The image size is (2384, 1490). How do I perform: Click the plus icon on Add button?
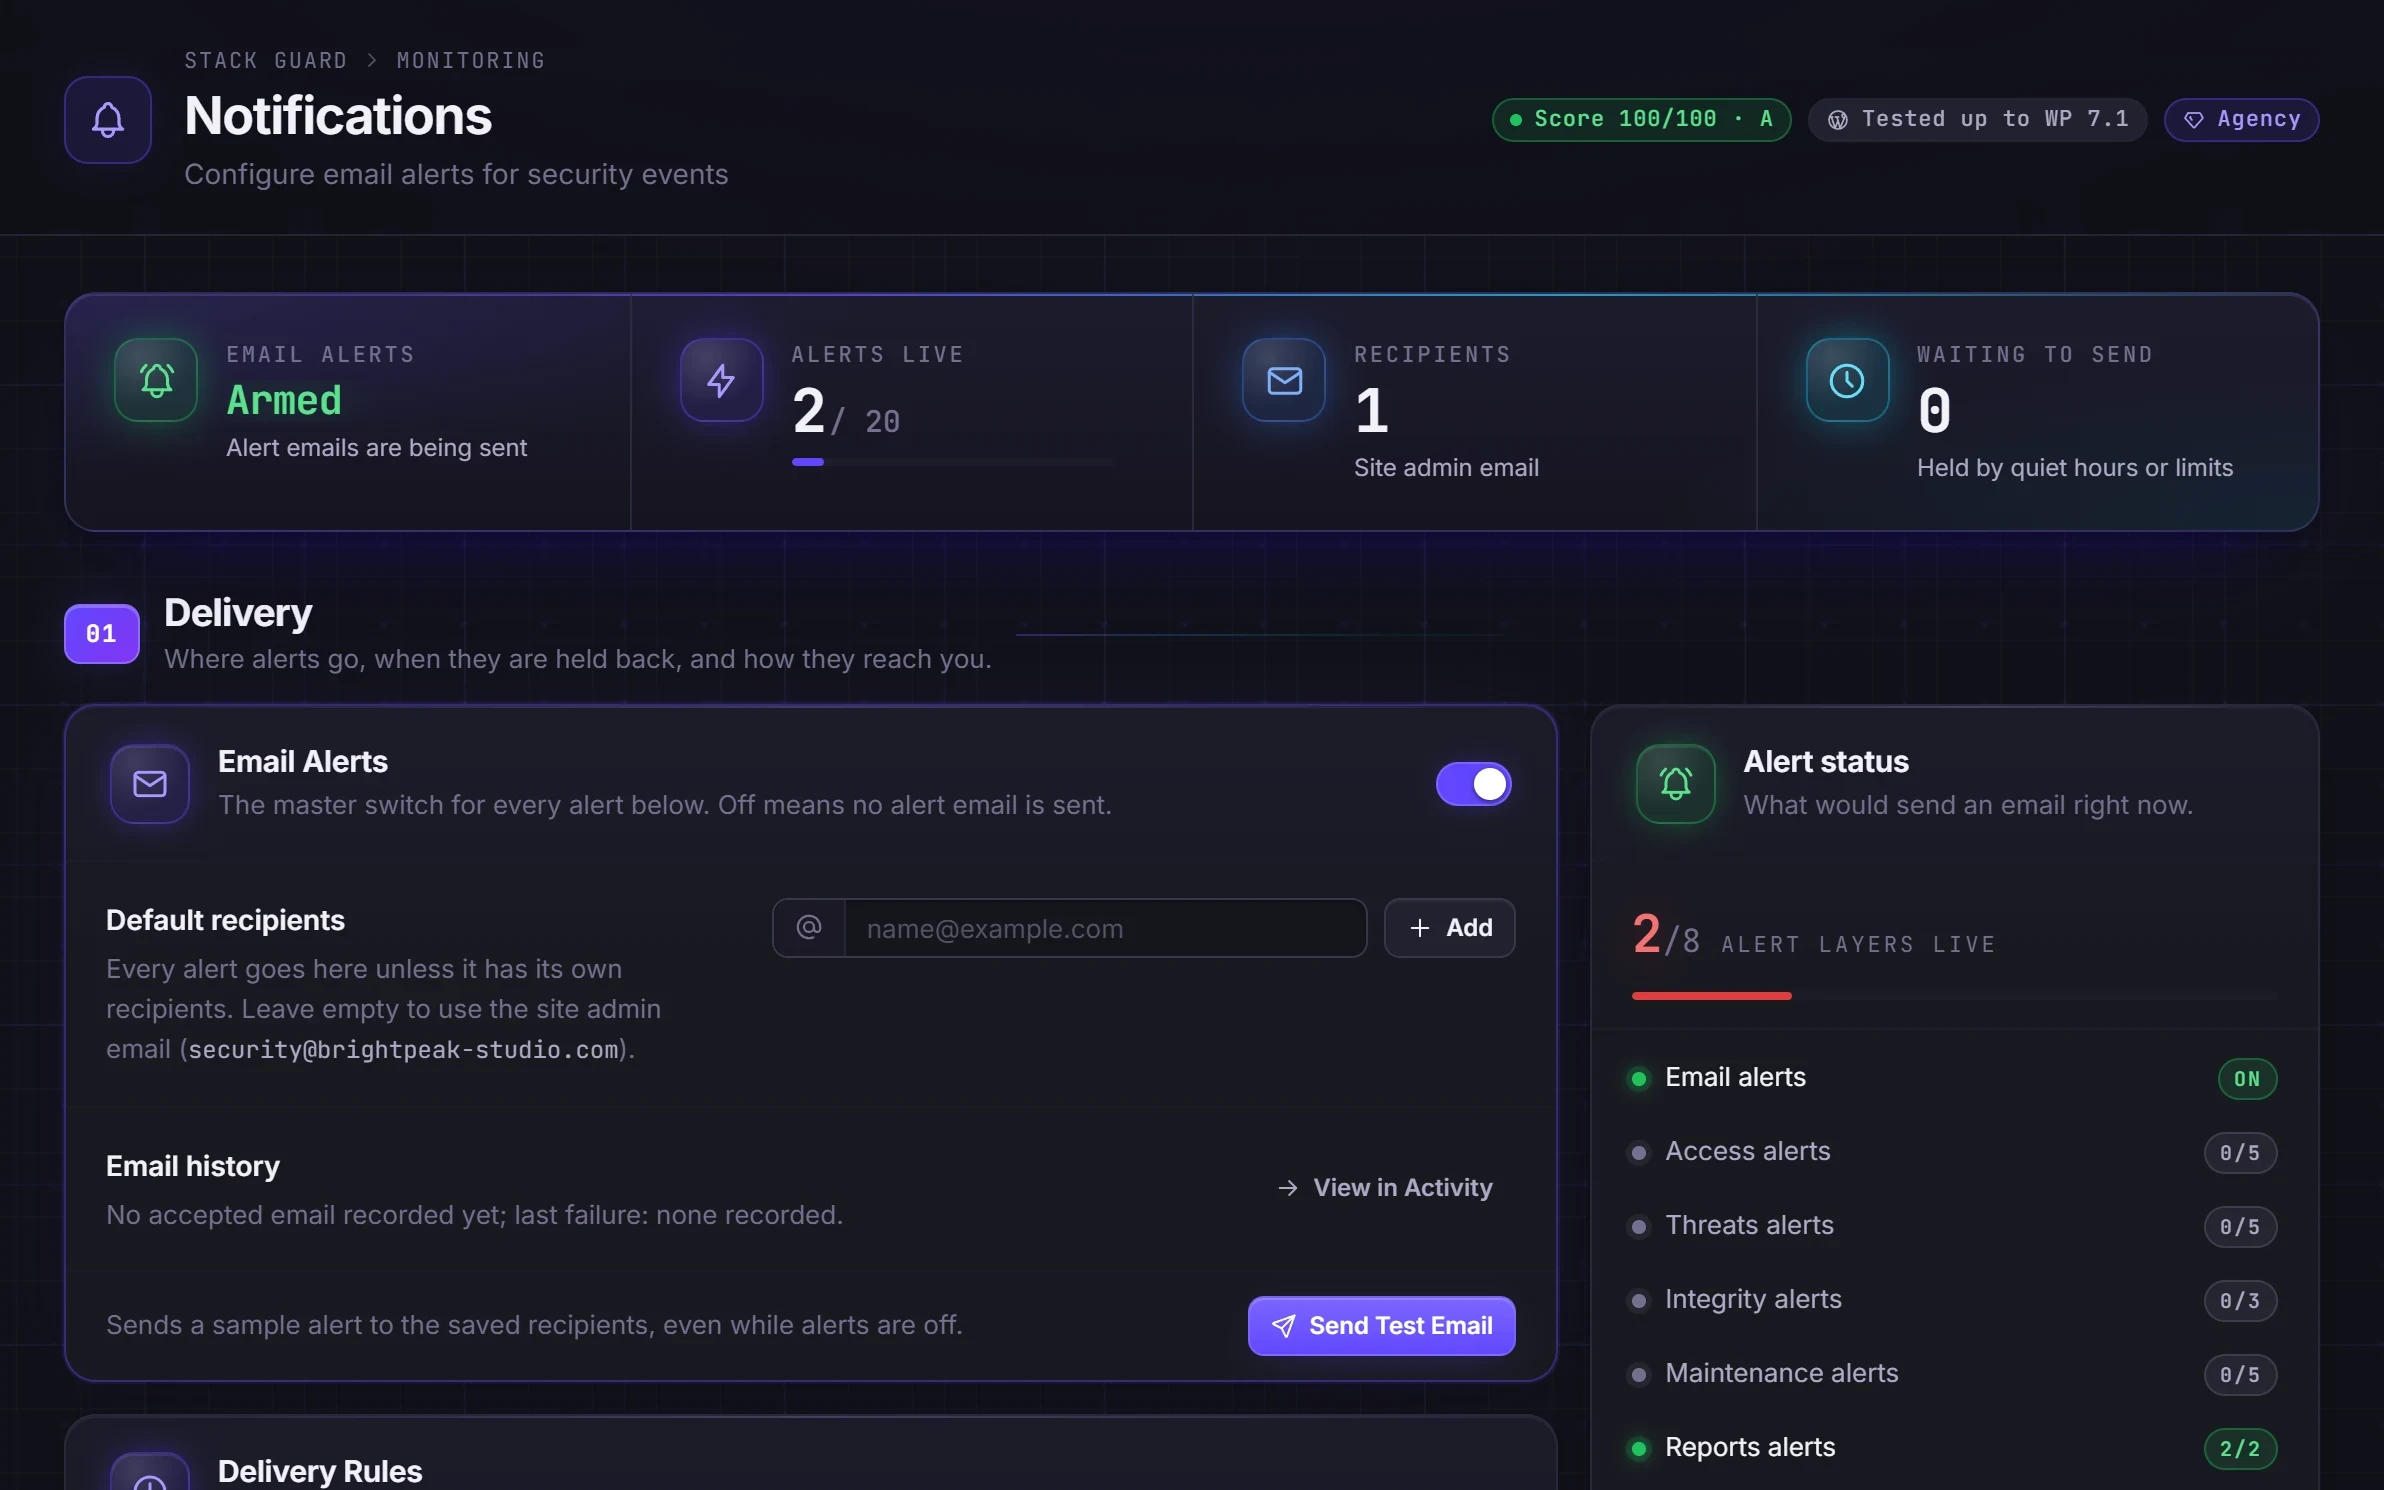pos(1419,928)
